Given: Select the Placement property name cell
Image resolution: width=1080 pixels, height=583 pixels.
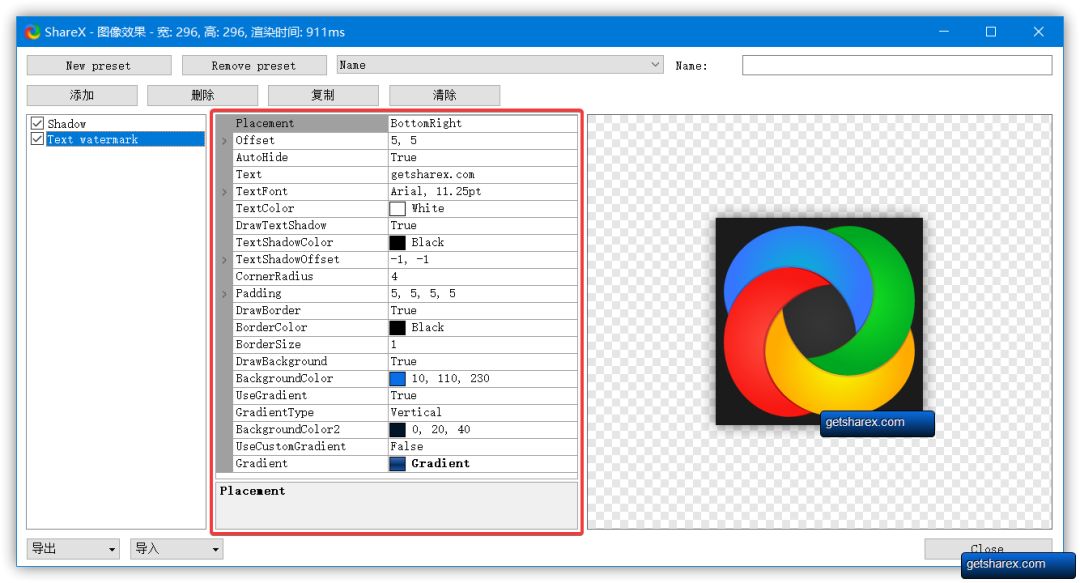Looking at the screenshot, I should pyautogui.click(x=310, y=123).
